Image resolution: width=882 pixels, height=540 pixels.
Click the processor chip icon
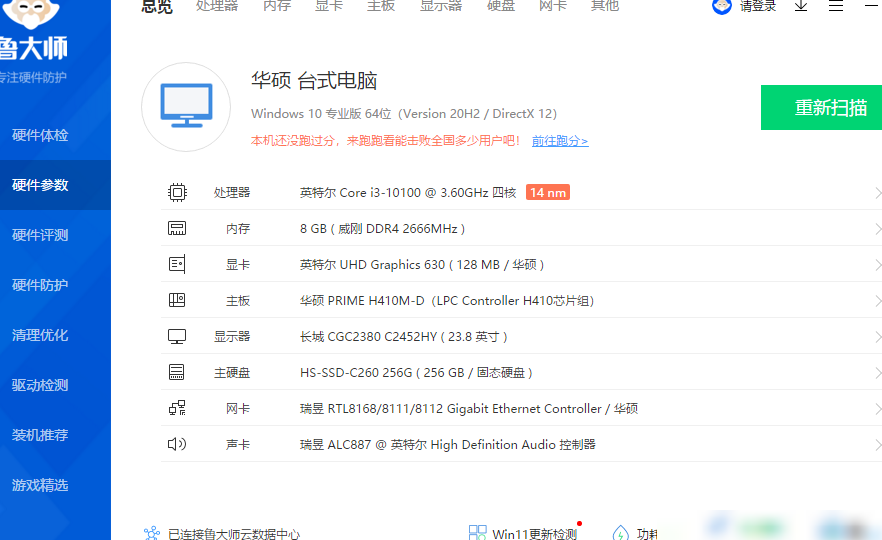tap(177, 192)
